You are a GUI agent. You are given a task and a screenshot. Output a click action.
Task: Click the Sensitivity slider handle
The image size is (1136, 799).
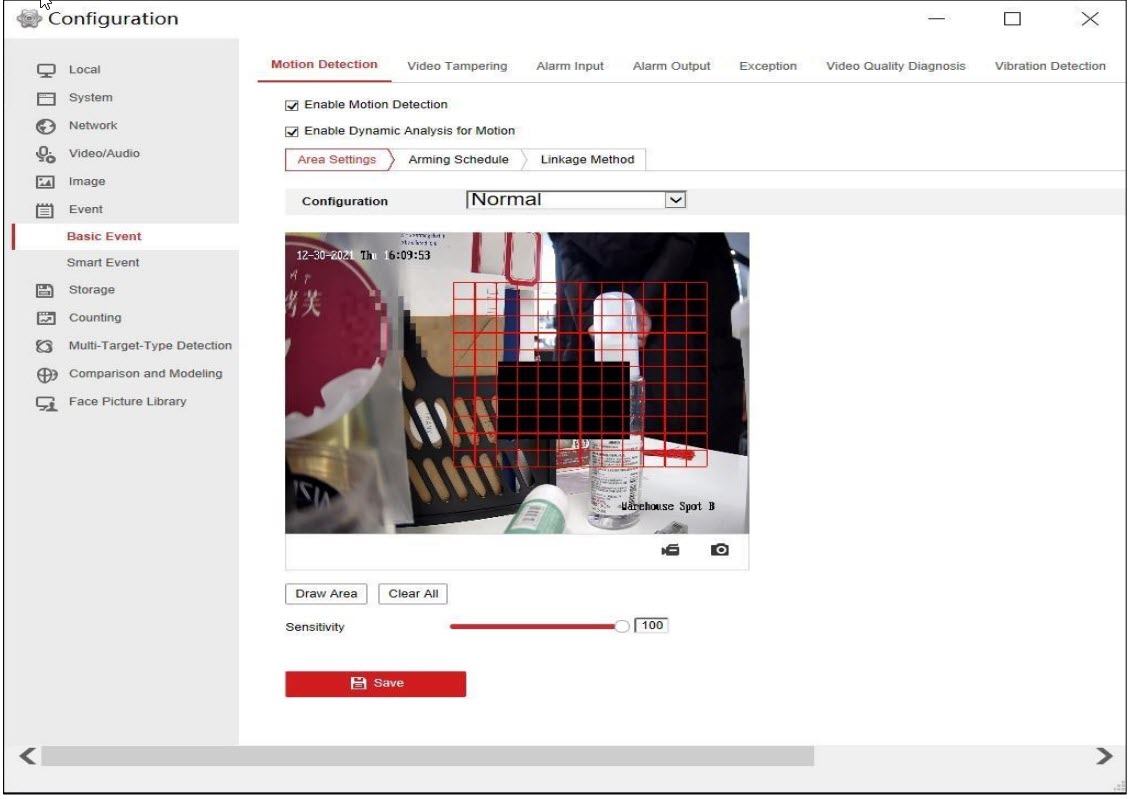pyautogui.click(x=622, y=627)
